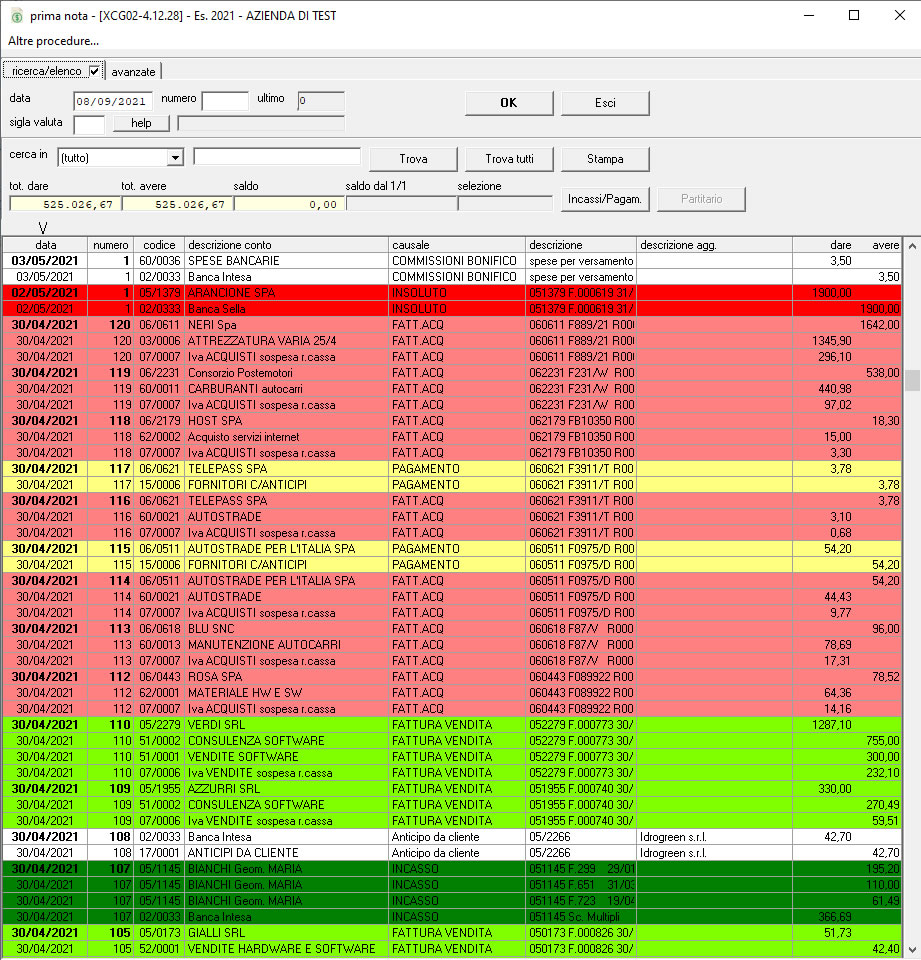Click scrollbar down arrow of the table
This screenshot has height=960, width=921.
[912, 950]
